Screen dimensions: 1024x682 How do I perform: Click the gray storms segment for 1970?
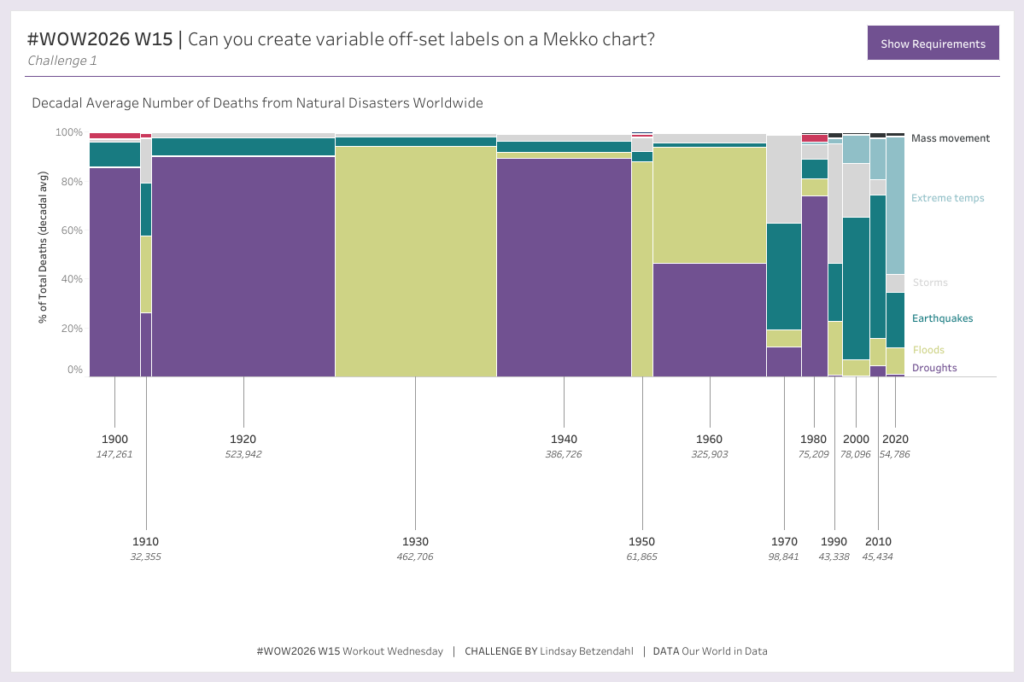point(784,179)
